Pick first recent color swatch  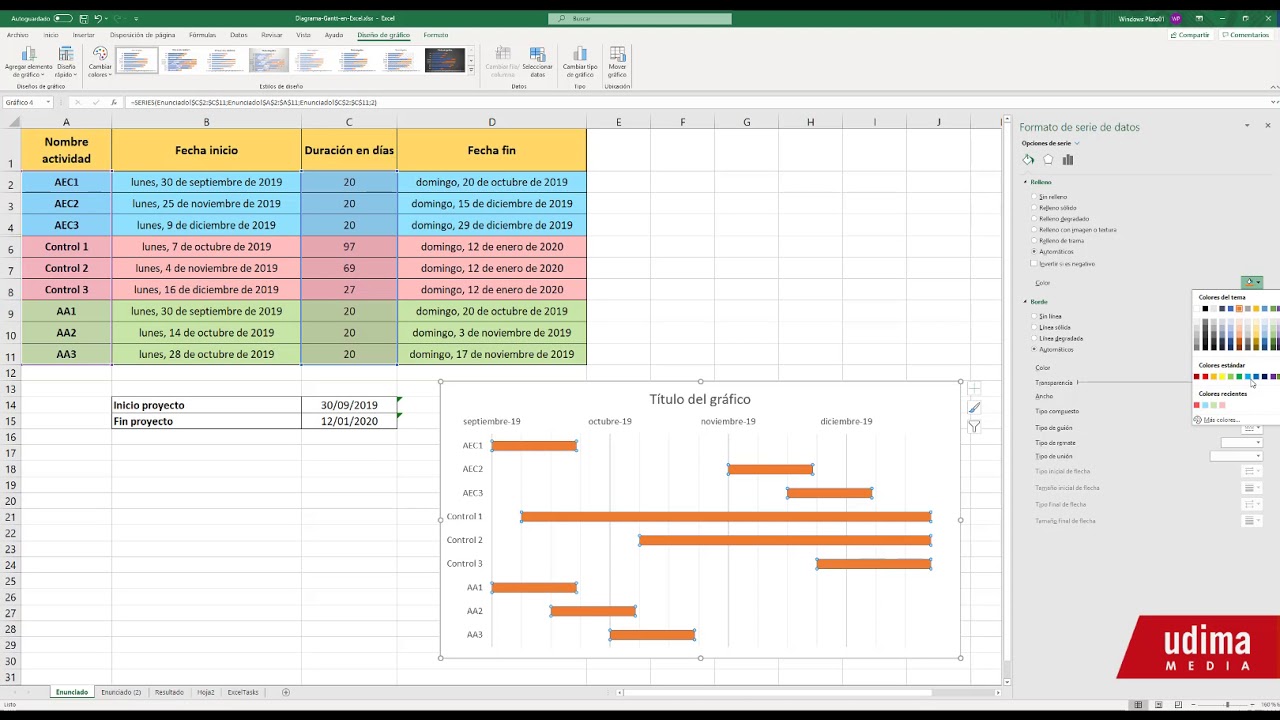click(x=1197, y=405)
